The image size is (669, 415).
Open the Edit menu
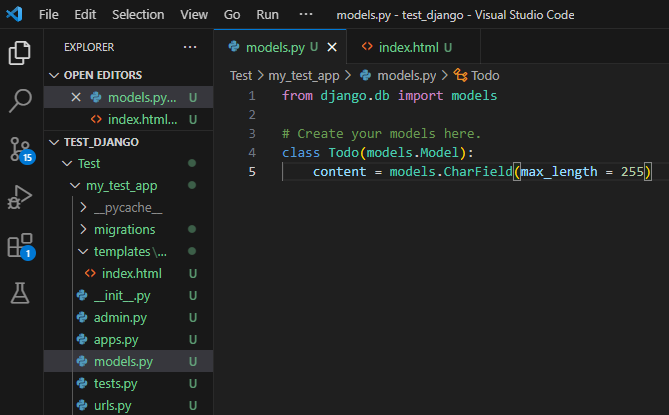point(85,15)
